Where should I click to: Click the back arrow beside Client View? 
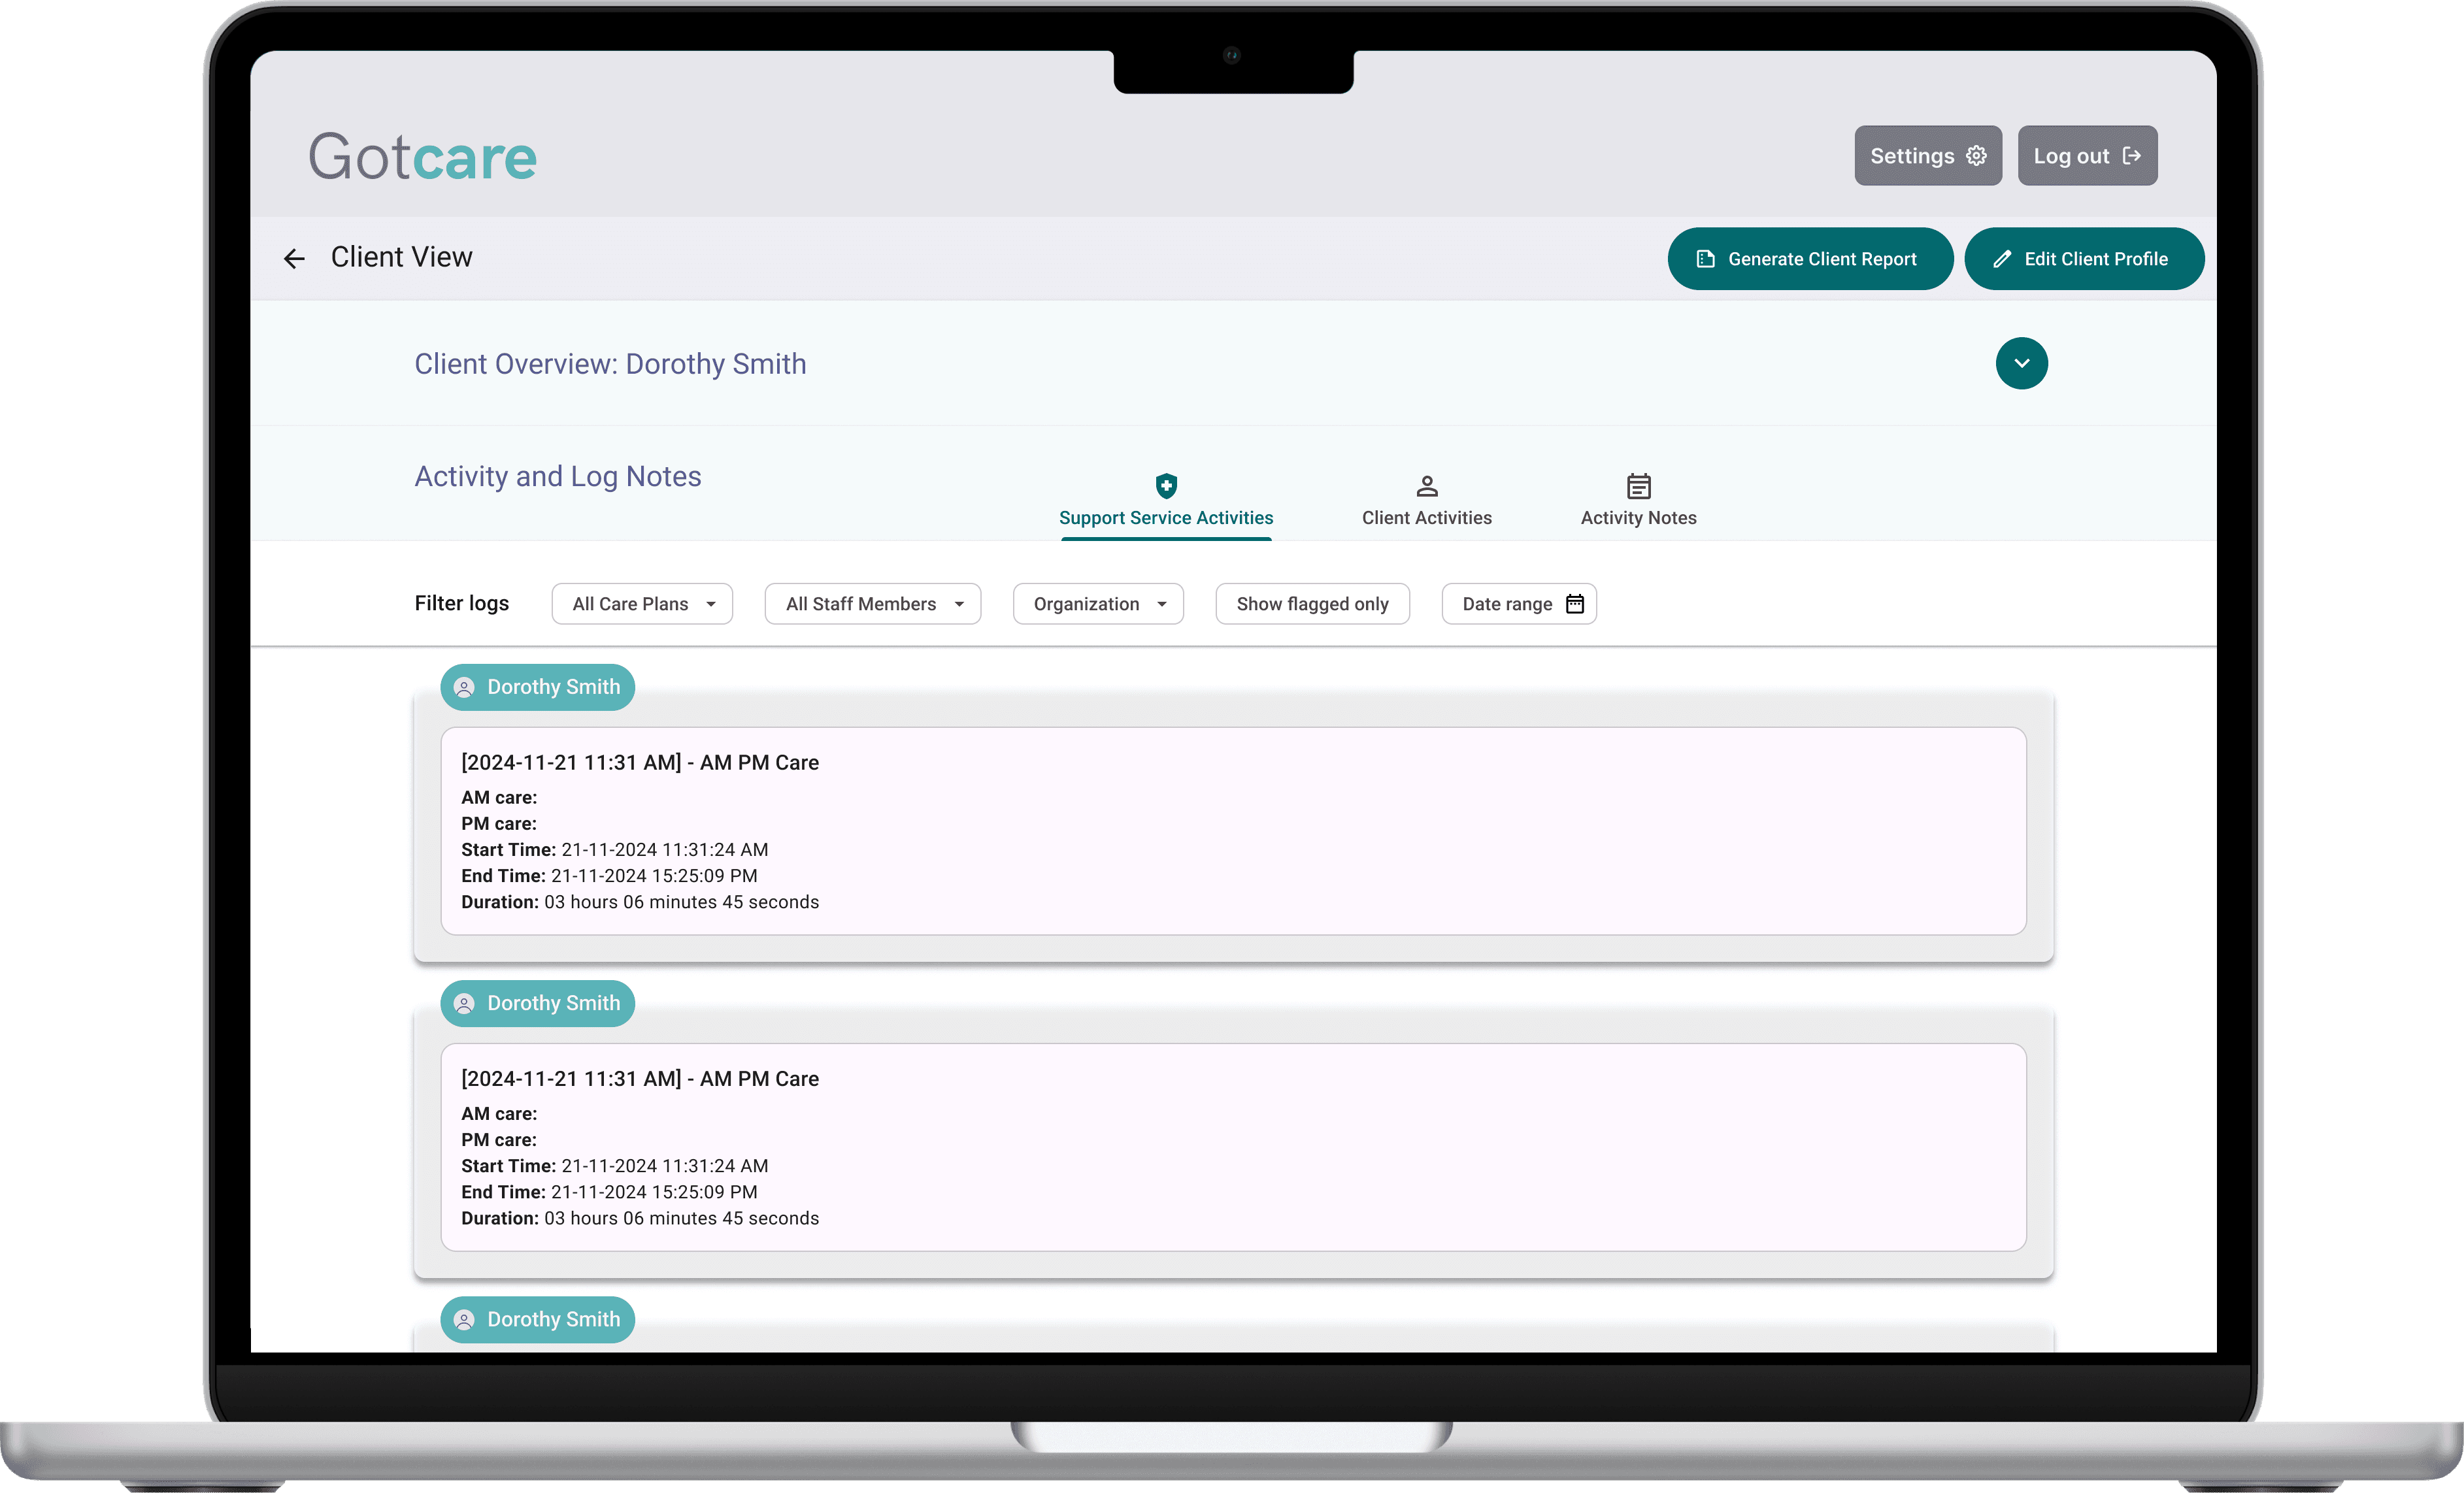[294, 259]
